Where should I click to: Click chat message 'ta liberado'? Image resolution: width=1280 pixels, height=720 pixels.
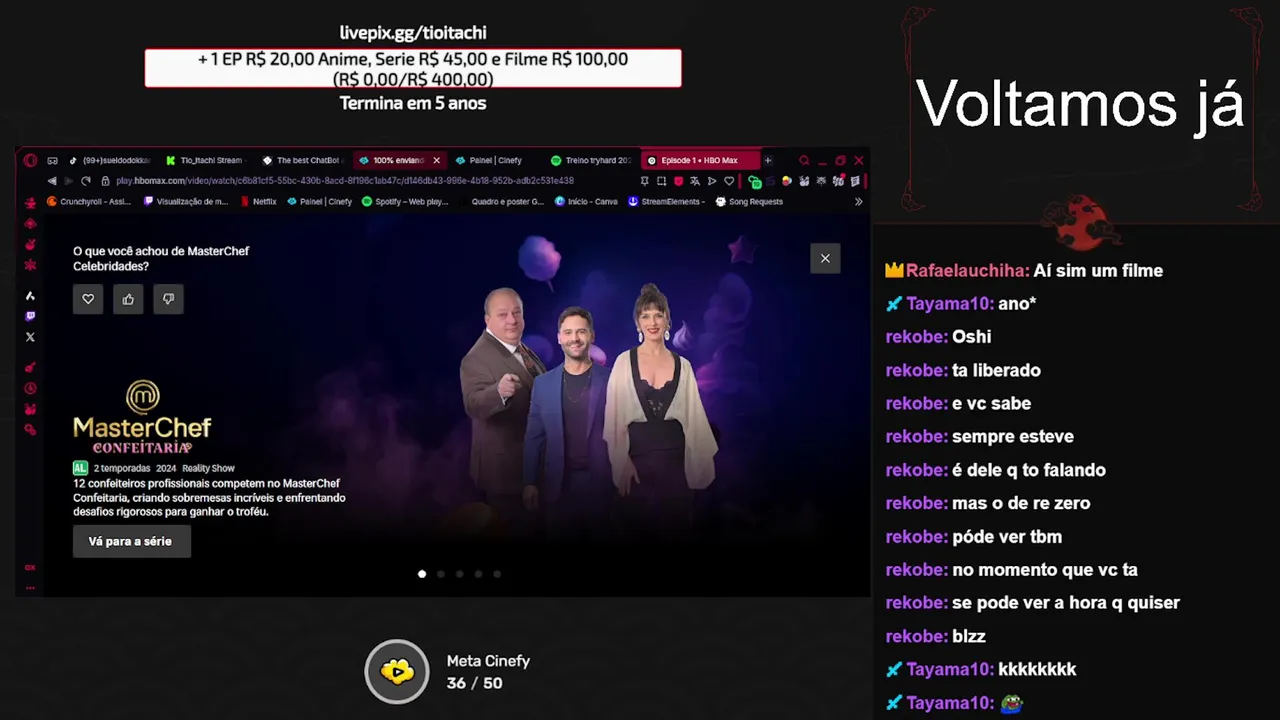click(996, 370)
